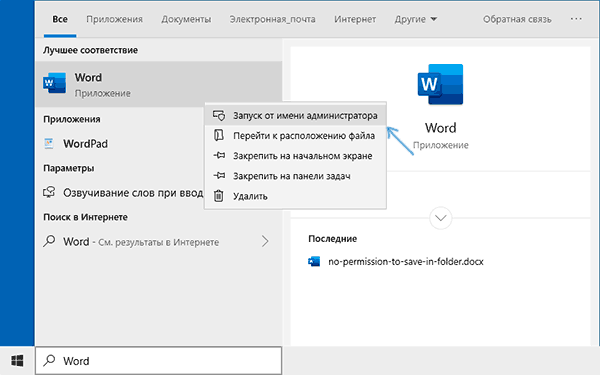Screen dimensions: 600x375
Task: Open the Windows Start button
Action: [17, 360]
